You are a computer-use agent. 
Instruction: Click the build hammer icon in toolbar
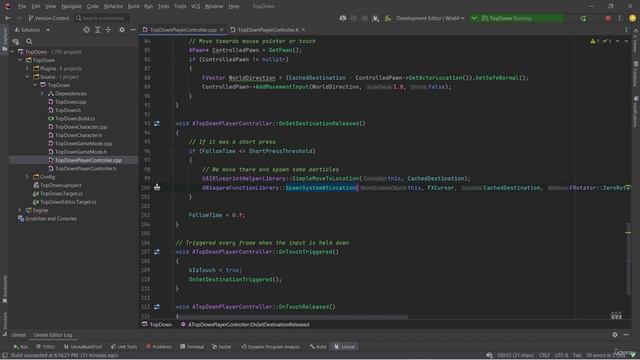coord(388,18)
